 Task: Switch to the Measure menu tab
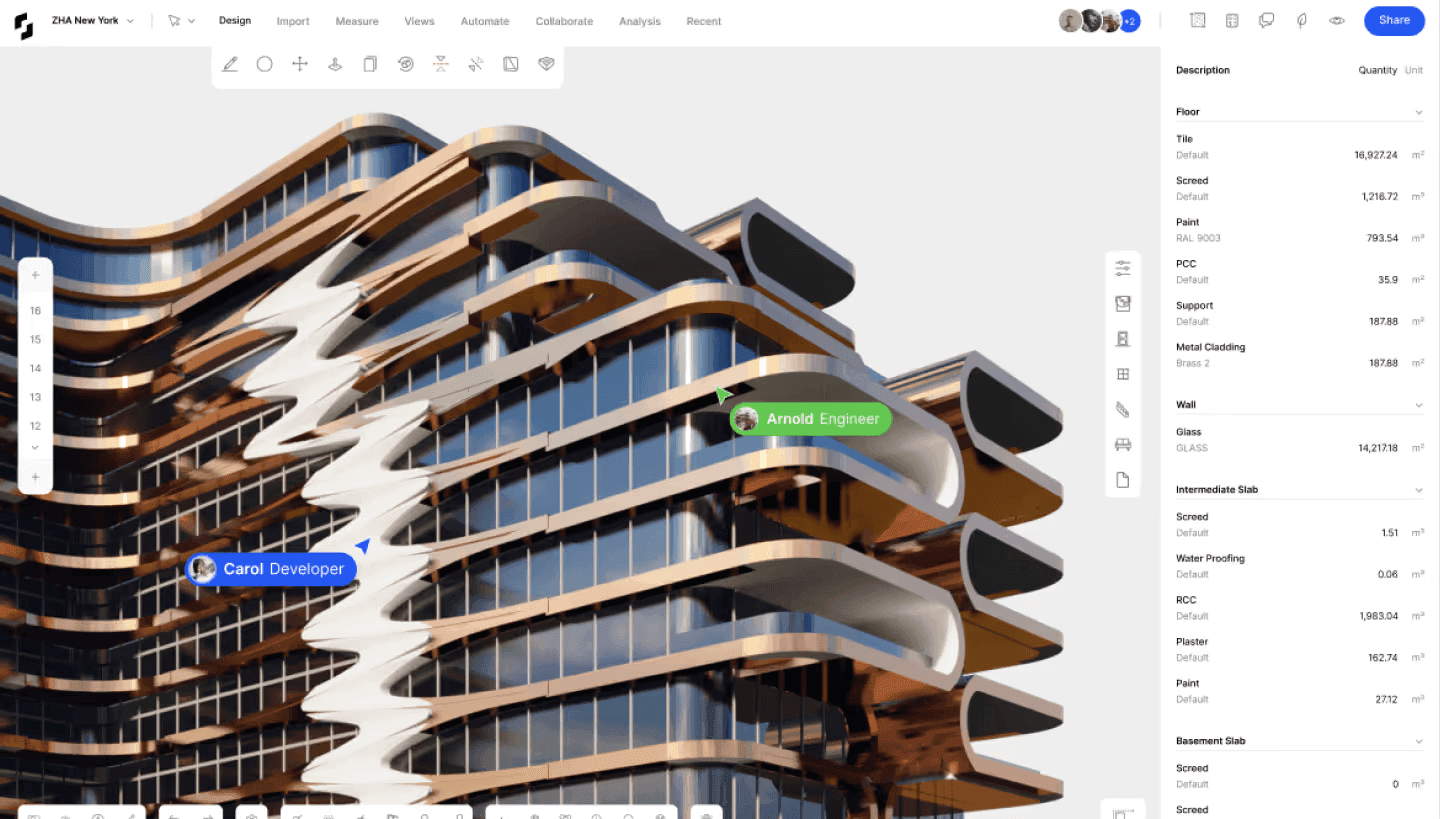(356, 20)
